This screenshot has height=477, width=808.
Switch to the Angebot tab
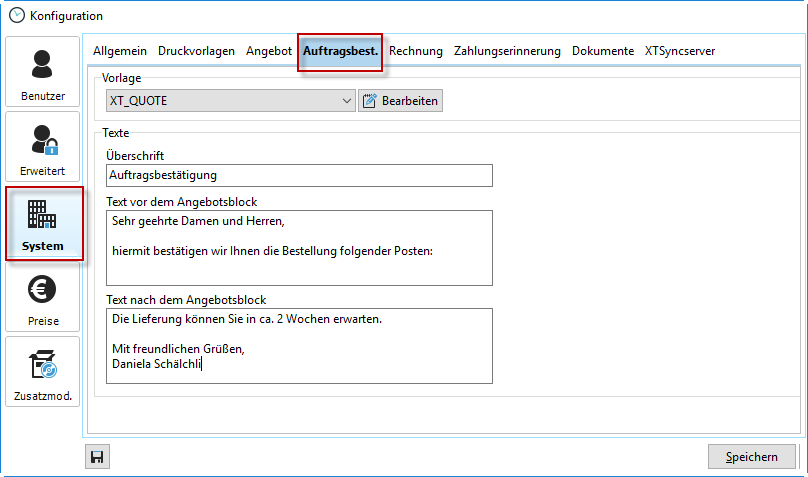(x=269, y=51)
